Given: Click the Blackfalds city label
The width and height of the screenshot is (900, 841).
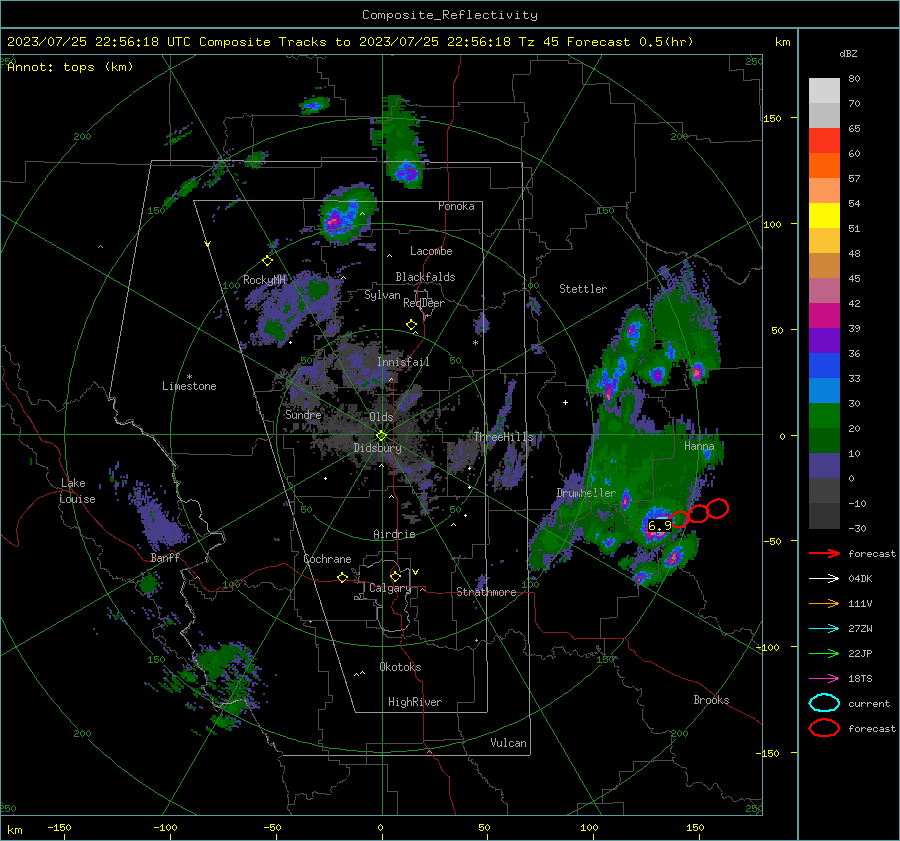Looking at the screenshot, I should coord(425,277).
